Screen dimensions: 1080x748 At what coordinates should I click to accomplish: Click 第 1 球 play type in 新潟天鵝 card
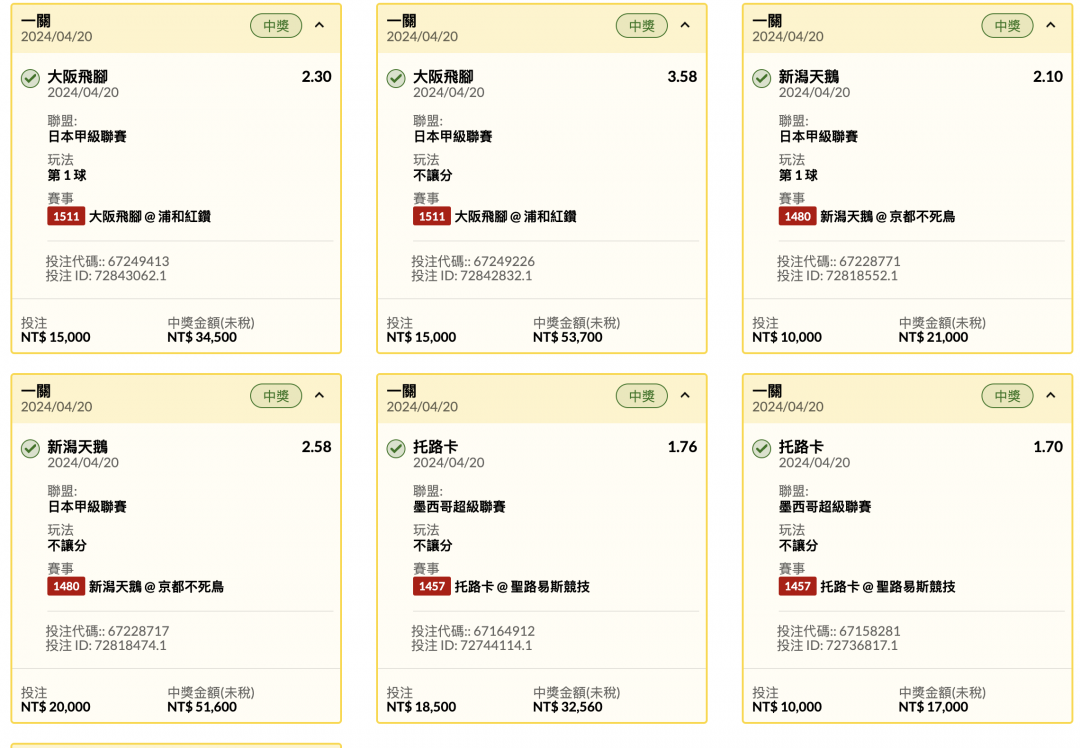tap(798, 175)
